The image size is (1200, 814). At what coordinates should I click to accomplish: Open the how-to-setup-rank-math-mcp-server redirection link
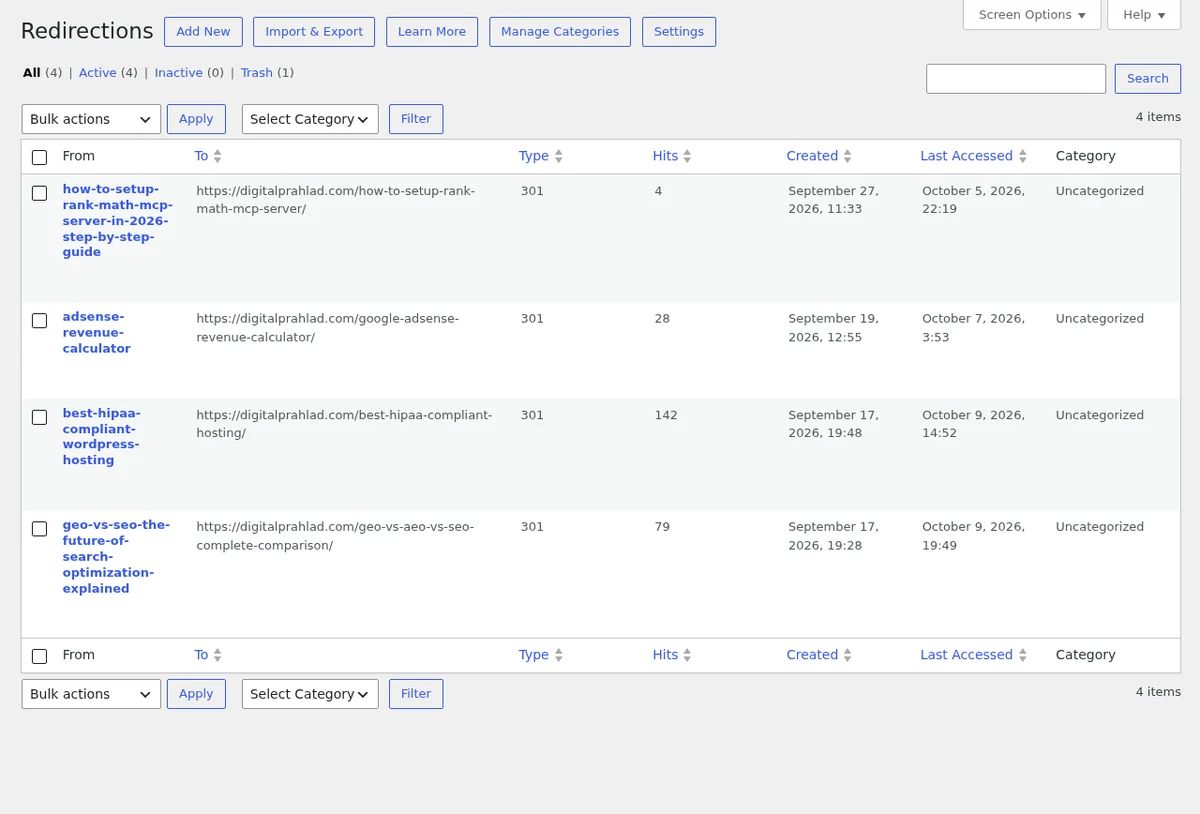117,221
